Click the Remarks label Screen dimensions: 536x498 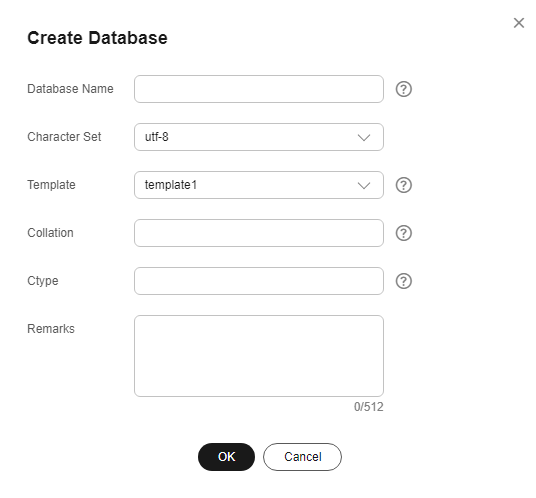tap(51, 329)
